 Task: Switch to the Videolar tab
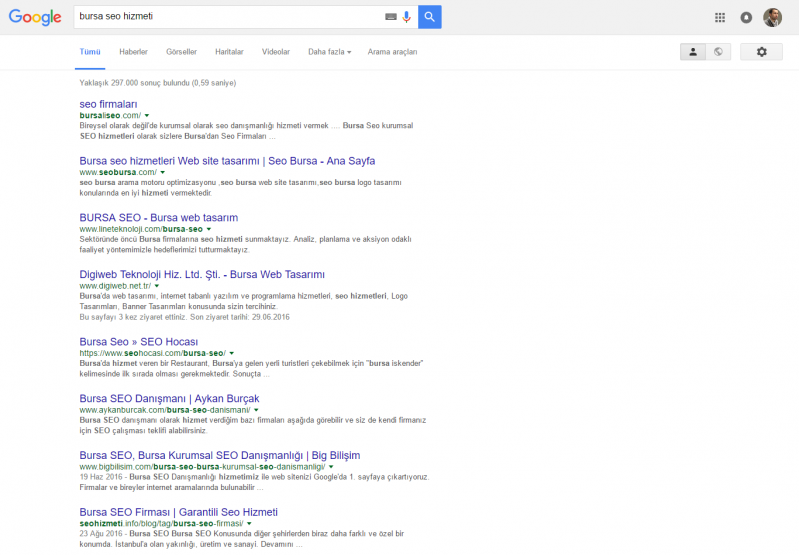click(x=276, y=52)
